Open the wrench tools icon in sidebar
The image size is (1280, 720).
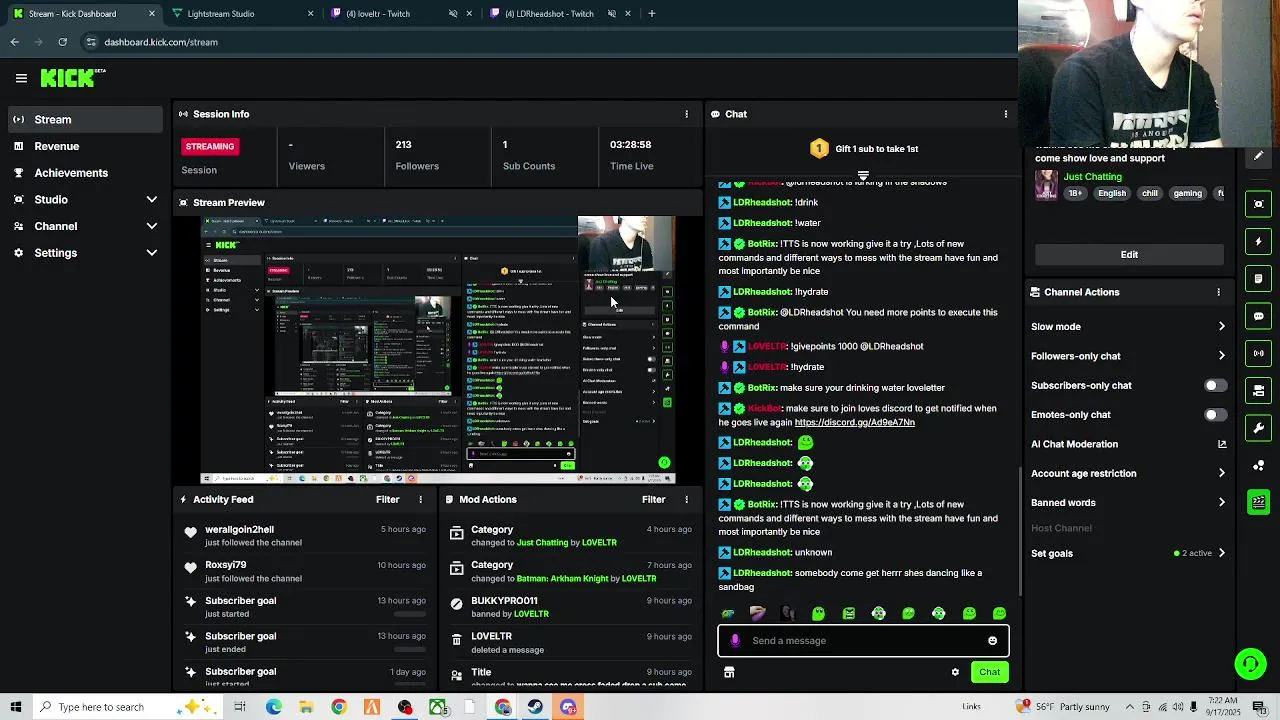(x=1258, y=428)
